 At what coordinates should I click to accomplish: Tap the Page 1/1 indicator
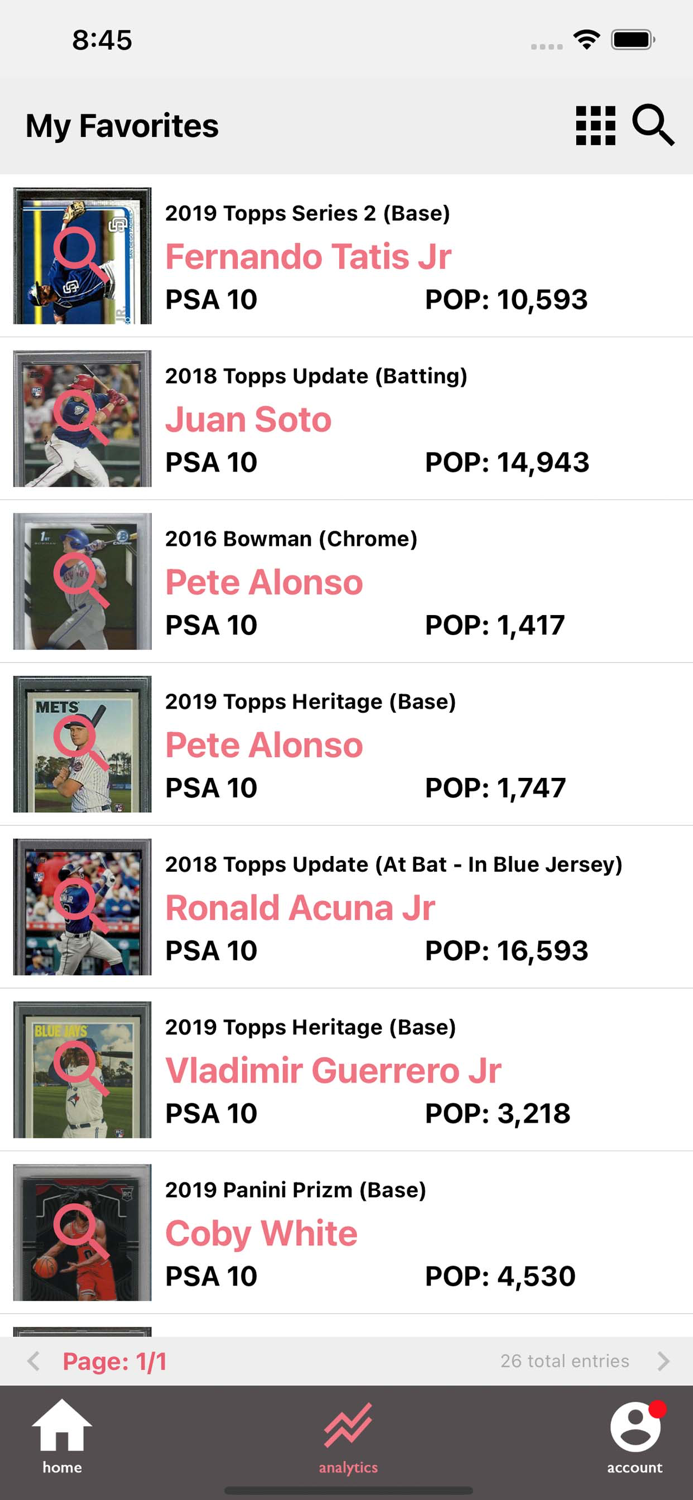pyautogui.click(x=114, y=1361)
